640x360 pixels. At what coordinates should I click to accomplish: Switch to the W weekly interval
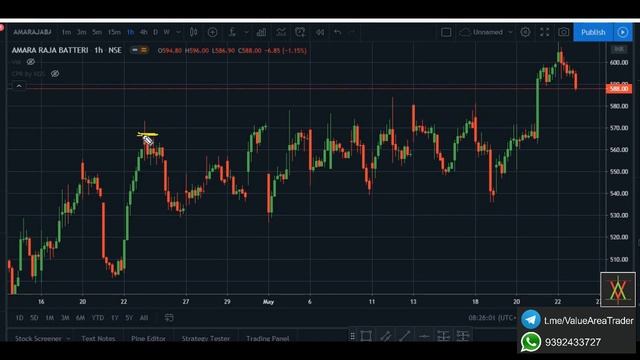click(167, 32)
